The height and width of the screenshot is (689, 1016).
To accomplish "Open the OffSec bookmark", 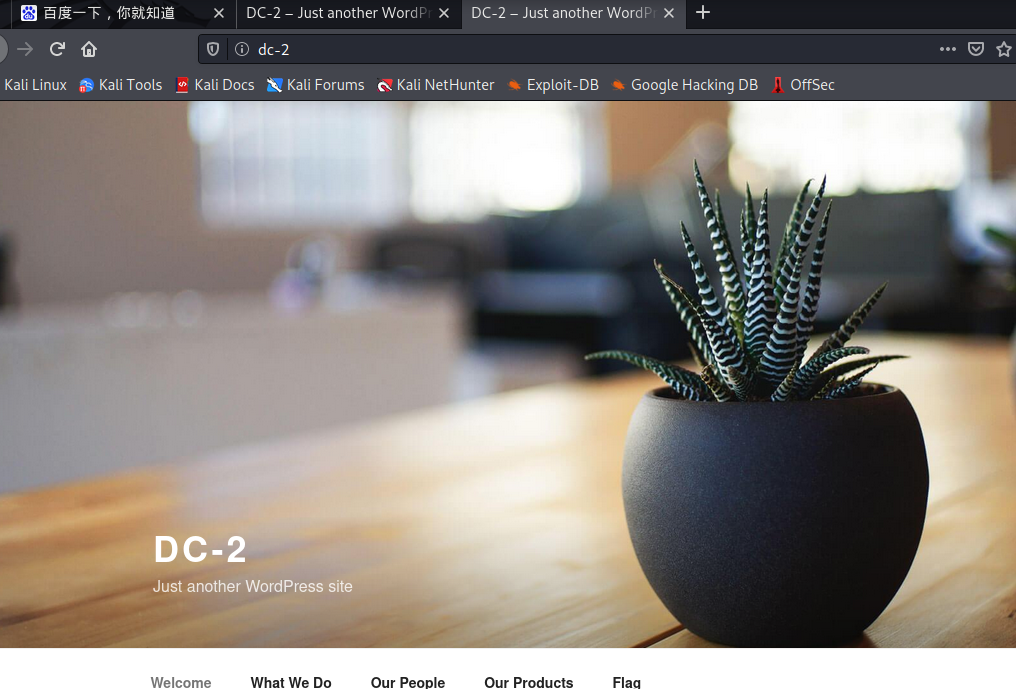I will [803, 85].
